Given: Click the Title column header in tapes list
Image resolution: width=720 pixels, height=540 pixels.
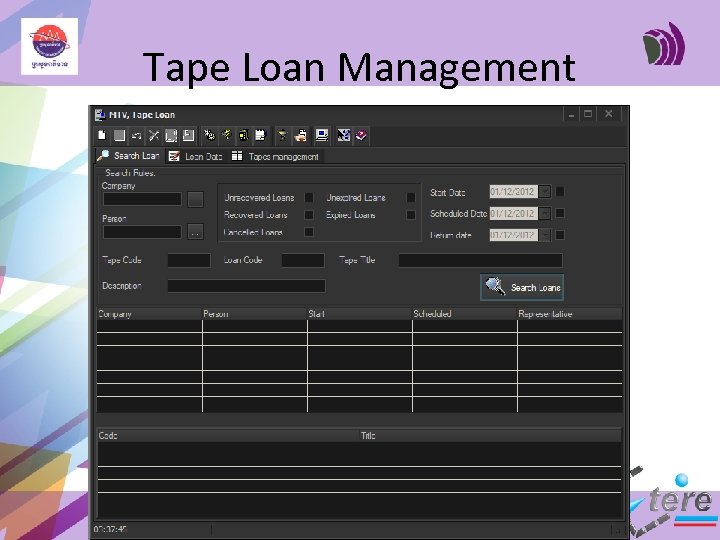Looking at the screenshot, I should tap(490, 435).
